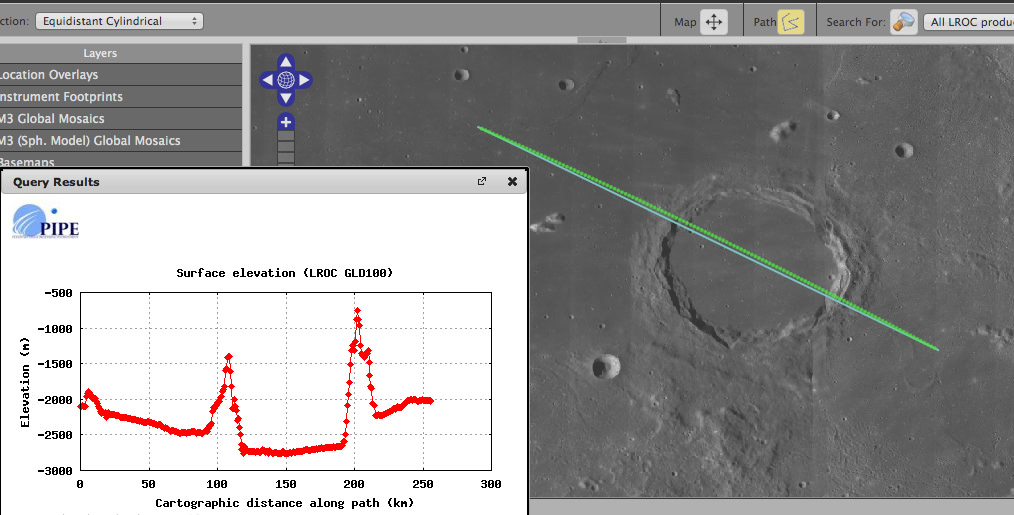This screenshot has height=515, width=1014.
Task: Open M3 (Sph. Model) Global Mosaics section
Action: pos(120,141)
